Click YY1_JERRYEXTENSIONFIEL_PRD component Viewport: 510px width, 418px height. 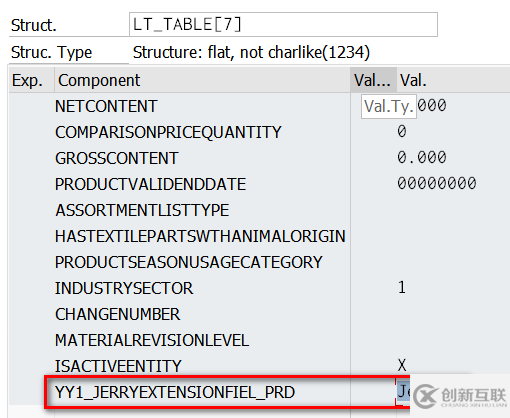[175, 392]
